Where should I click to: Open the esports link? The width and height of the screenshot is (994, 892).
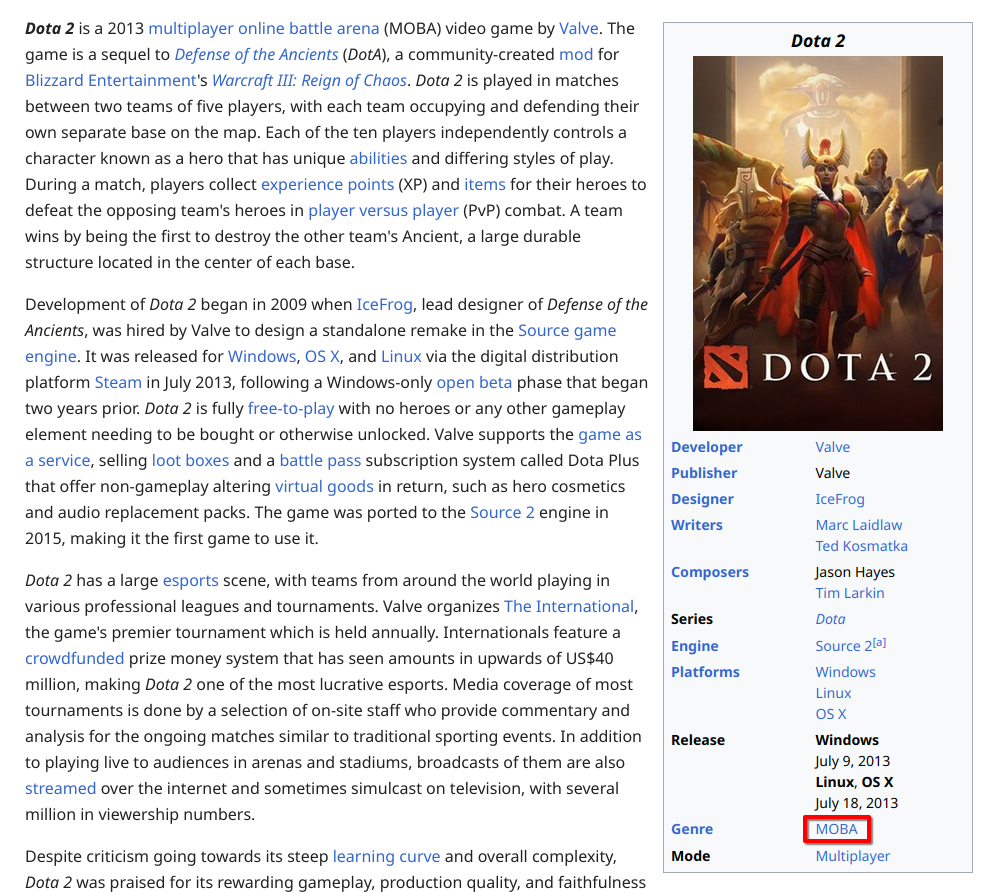[x=190, y=581]
